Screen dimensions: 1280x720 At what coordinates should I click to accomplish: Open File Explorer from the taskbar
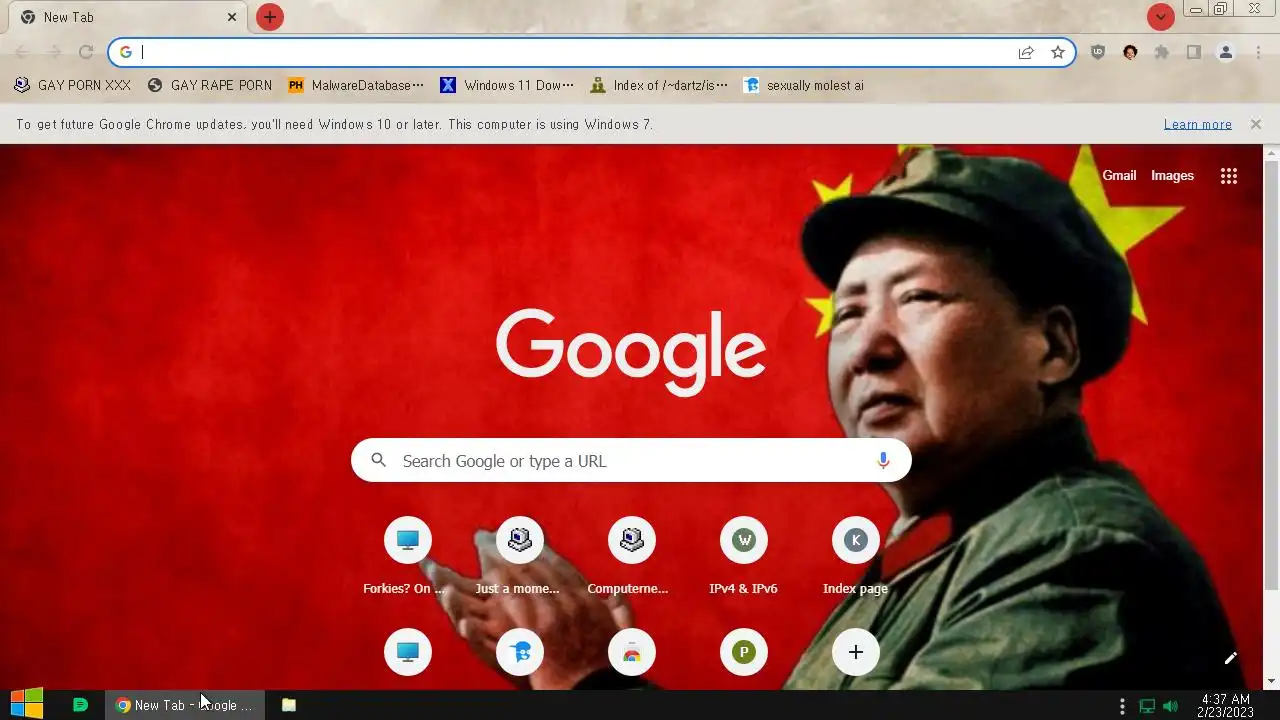click(289, 705)
